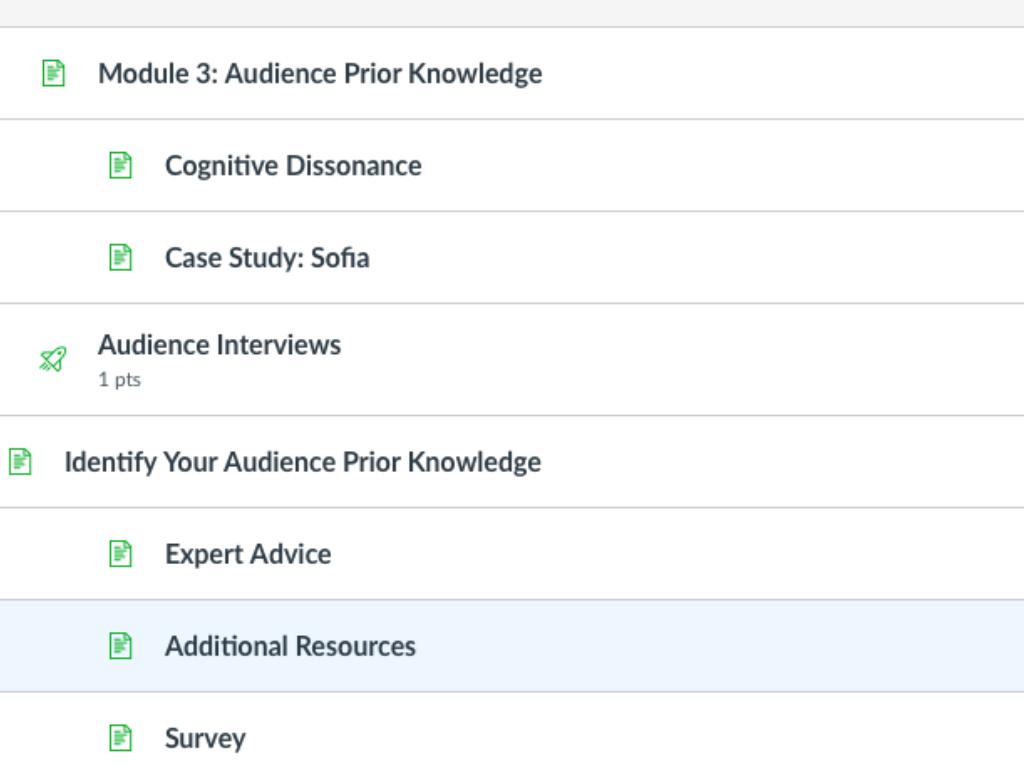Click the page icon beside Module 3 title
The height and width of the screenshot is (768, 1024).
(53, 74)
